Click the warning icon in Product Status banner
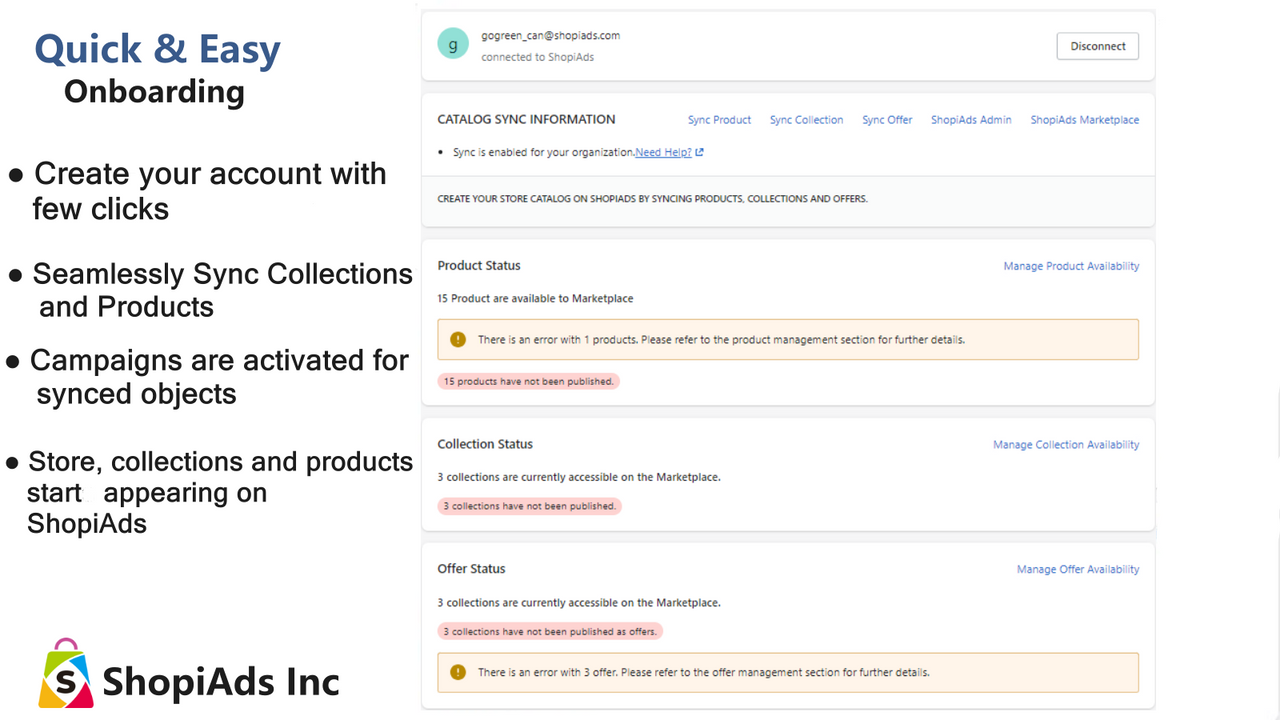 (x=458, y=339)
